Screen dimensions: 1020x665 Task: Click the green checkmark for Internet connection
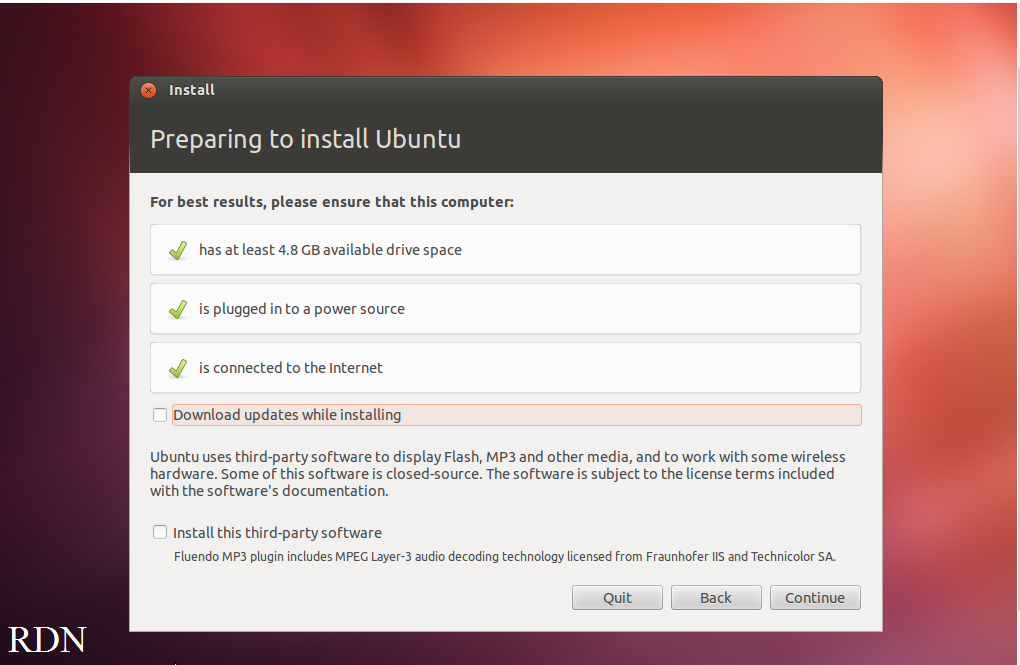(177, 367)
